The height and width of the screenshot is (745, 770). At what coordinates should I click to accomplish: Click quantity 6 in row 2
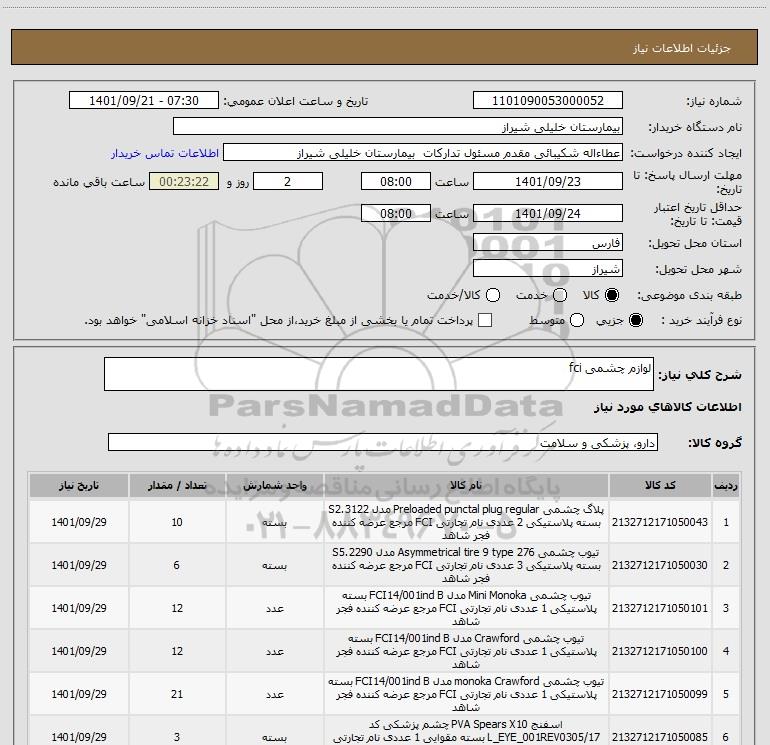click(176, 565)
